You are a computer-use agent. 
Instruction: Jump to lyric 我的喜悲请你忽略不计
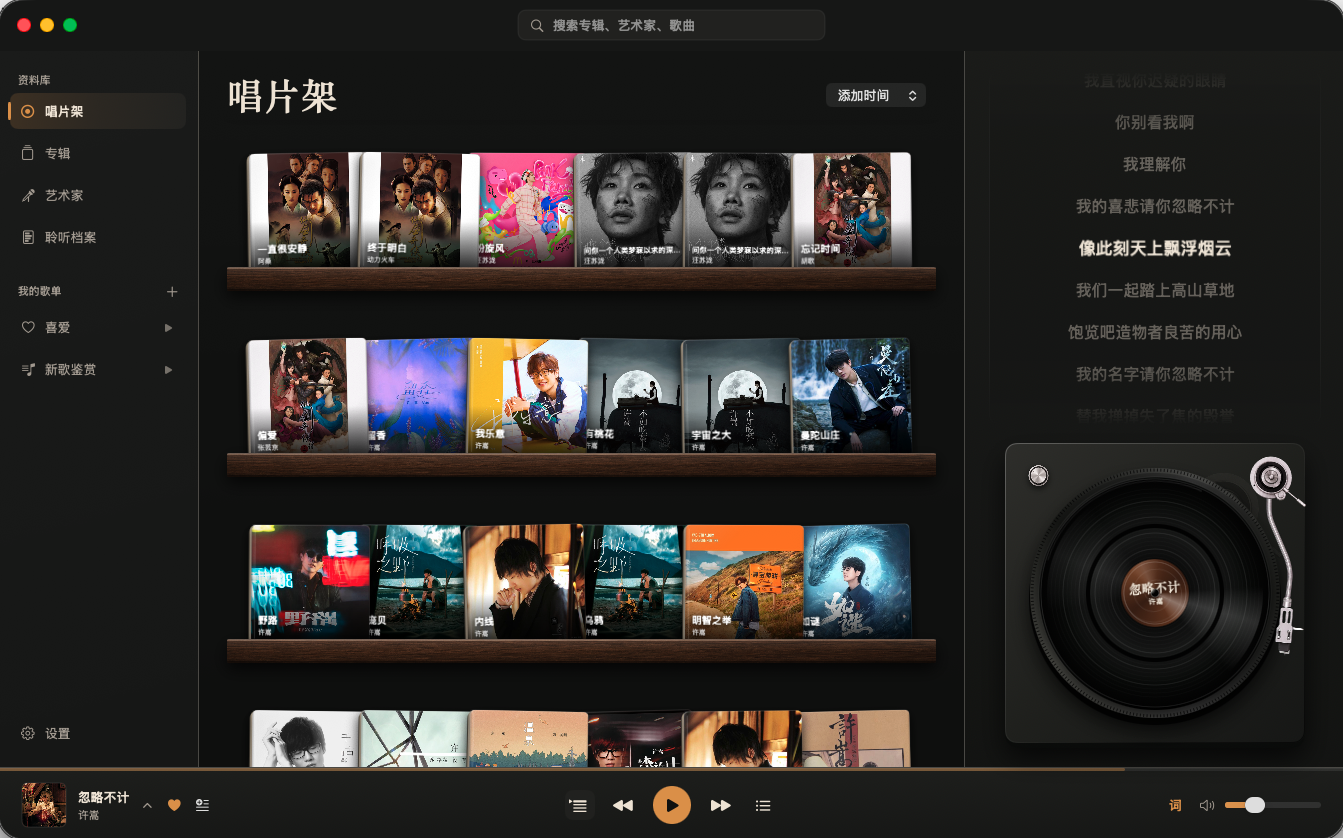tap(1154, 207)
